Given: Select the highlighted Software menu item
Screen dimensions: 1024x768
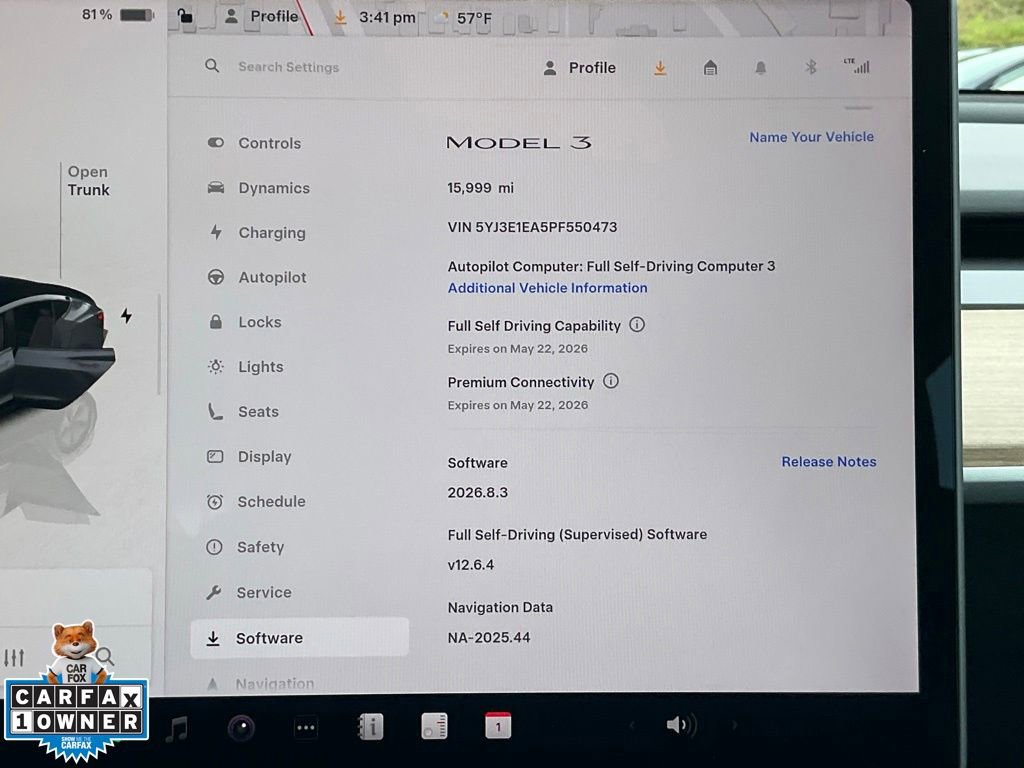Looking at the screenshot, I should coord(300,637).
